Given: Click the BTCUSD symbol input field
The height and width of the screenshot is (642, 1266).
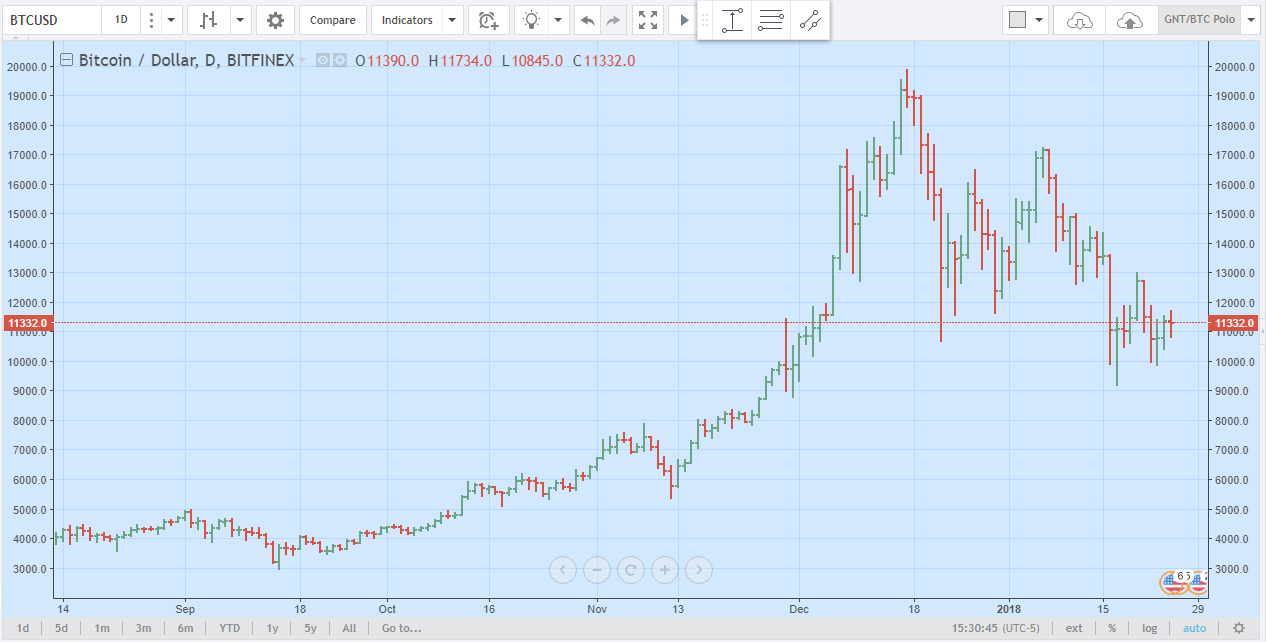Looking at the screenshot, I should click(x=52, y=20).
